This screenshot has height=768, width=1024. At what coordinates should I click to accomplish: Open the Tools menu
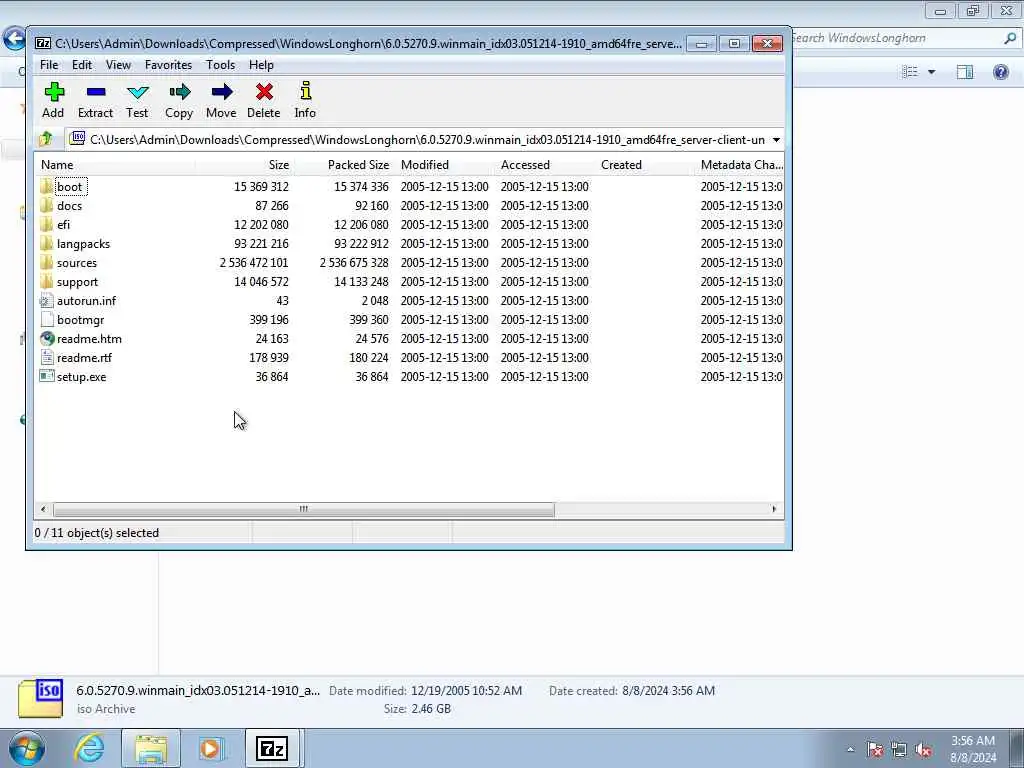coord(220,65)
